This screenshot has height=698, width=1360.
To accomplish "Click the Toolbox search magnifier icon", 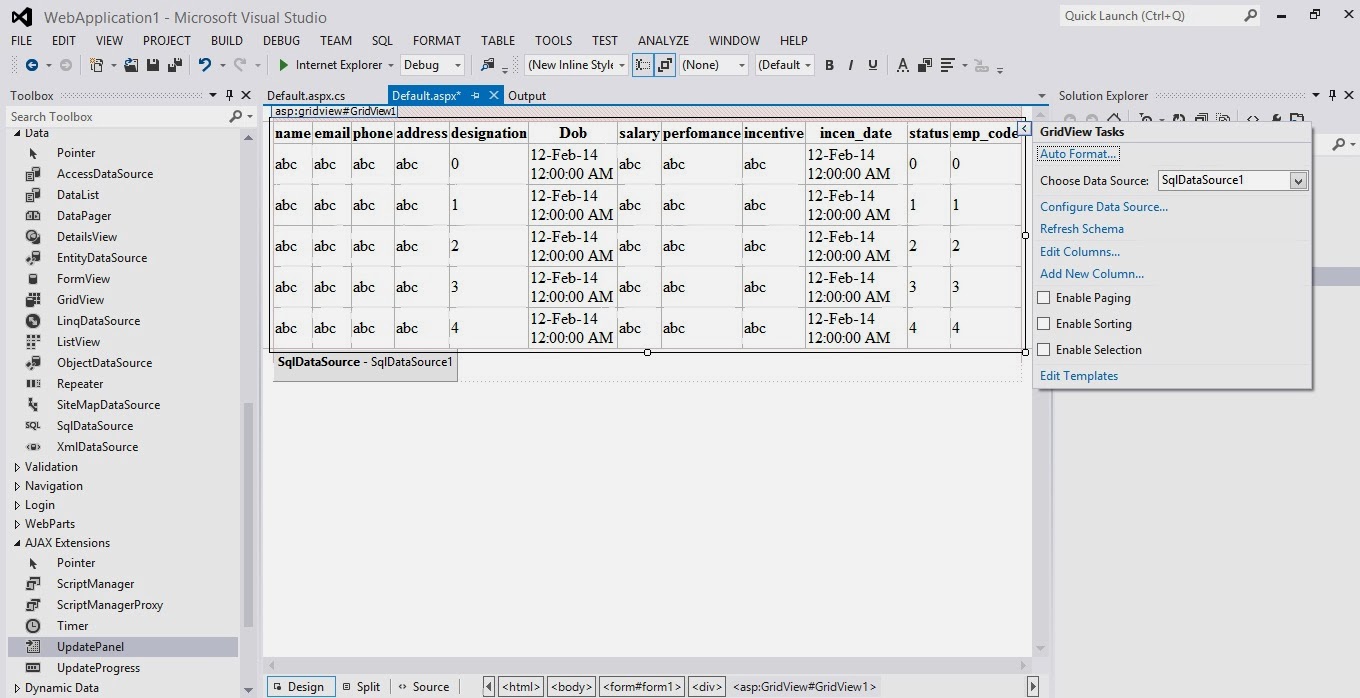I will [x=236, y=117].
